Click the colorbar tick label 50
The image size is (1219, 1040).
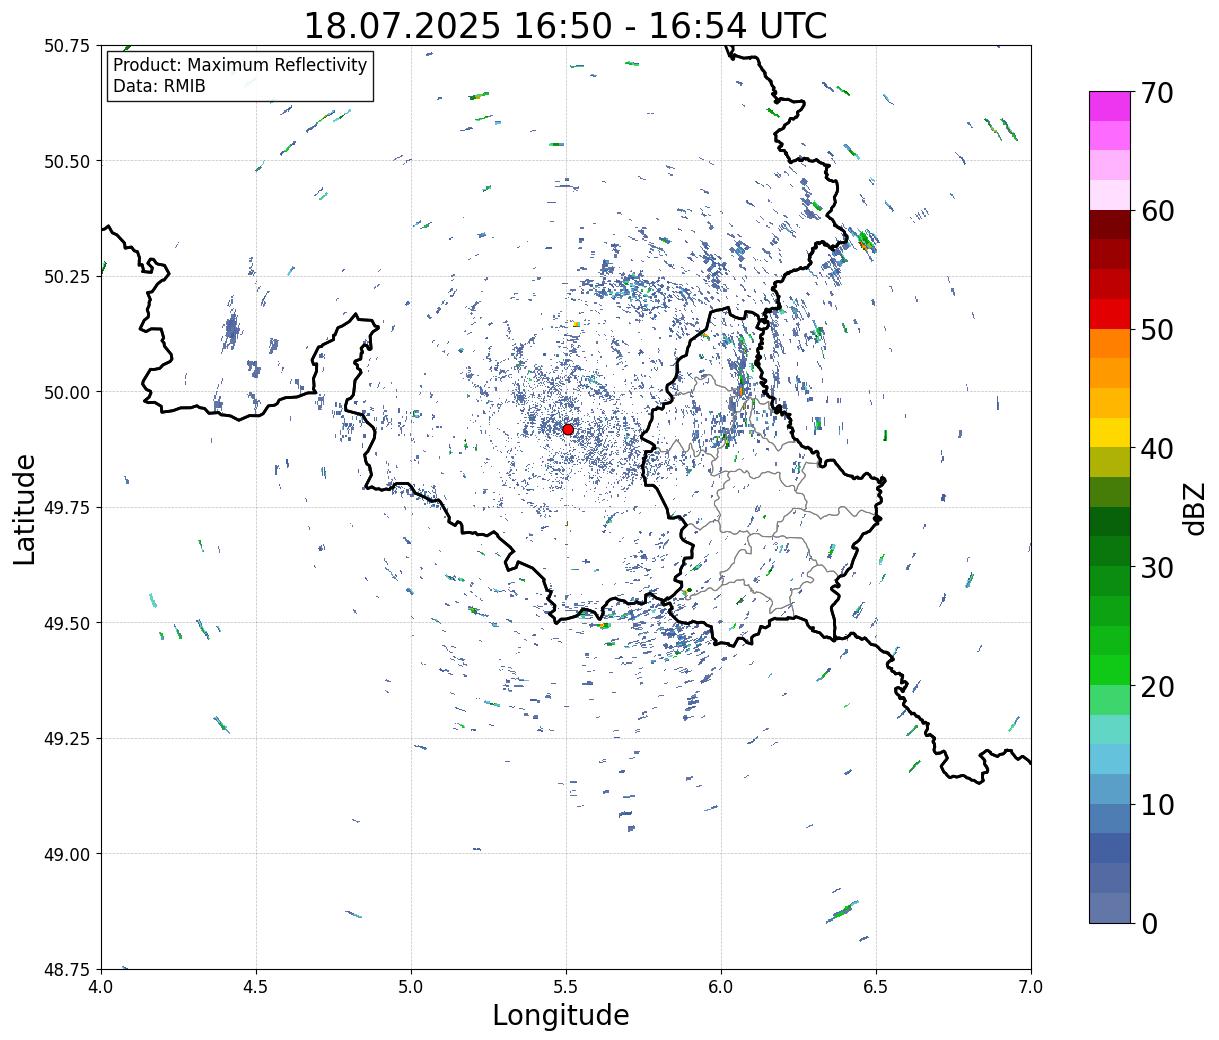[x=1156, y=330]
